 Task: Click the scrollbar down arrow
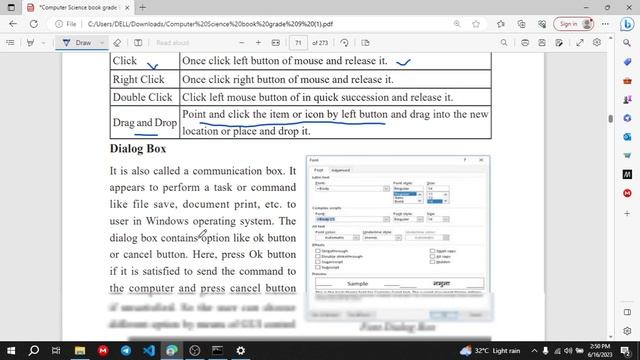(611, 337)
